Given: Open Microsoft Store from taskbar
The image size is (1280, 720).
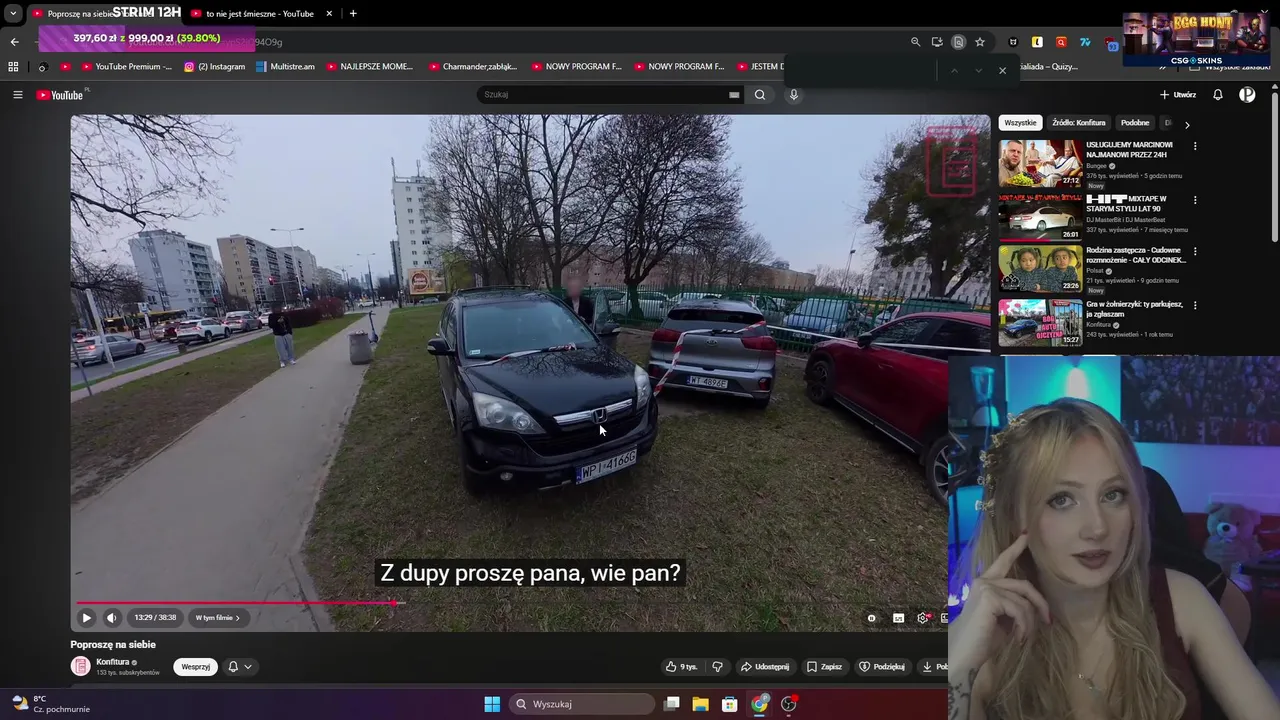Looking at the screenshot, I should click(730, 704).
